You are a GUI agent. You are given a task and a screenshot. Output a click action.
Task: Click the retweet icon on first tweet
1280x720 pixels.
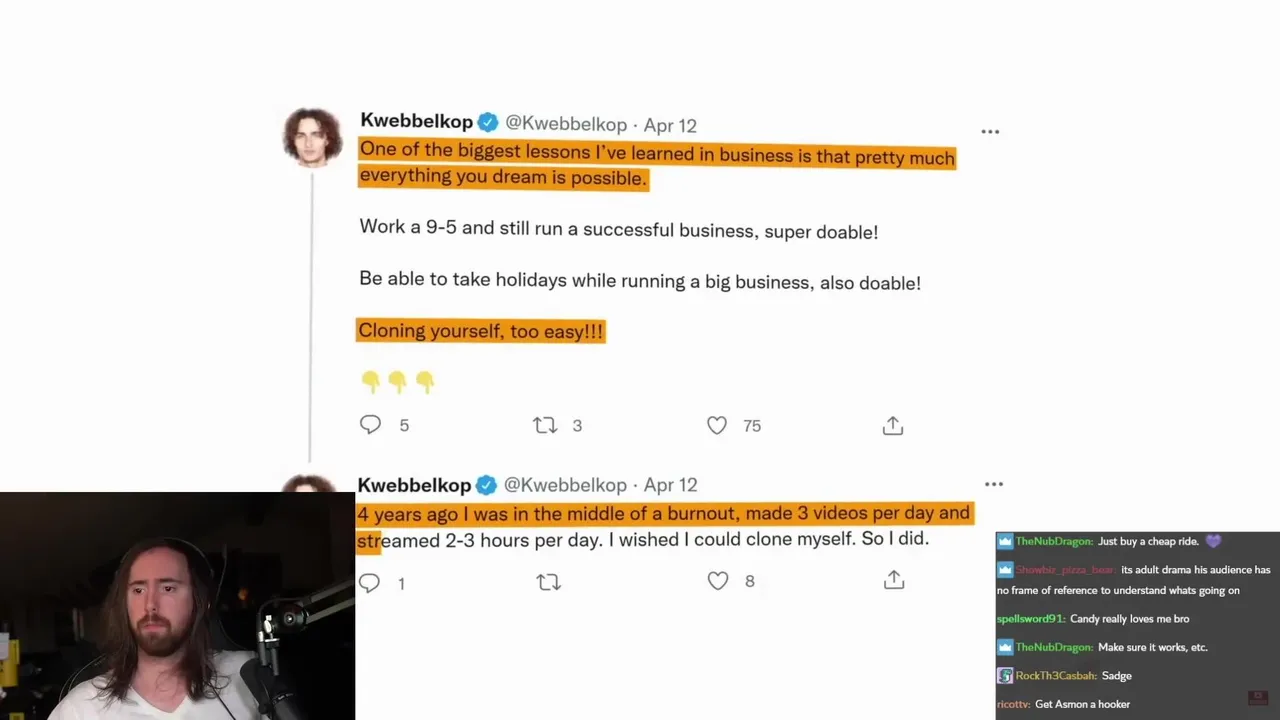pos(545,425)
